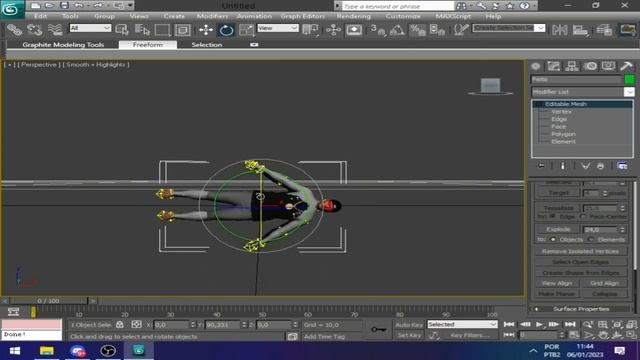
Task: Click the Unlink Selection tool
Action: pyautogui.click(x=35, y=30)
